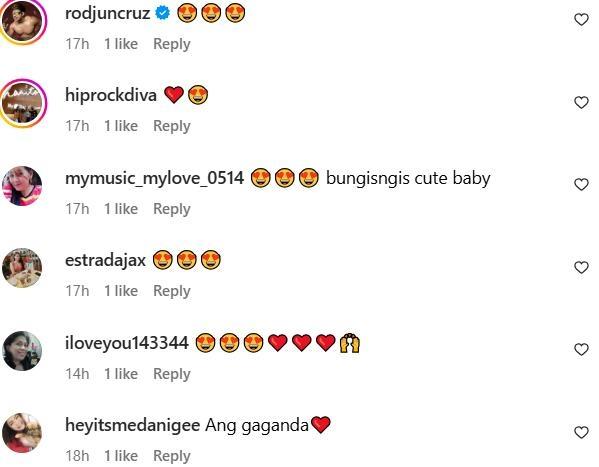Reply to rodjuncruz's comment

pyautogui.click(x=172, y=44)
